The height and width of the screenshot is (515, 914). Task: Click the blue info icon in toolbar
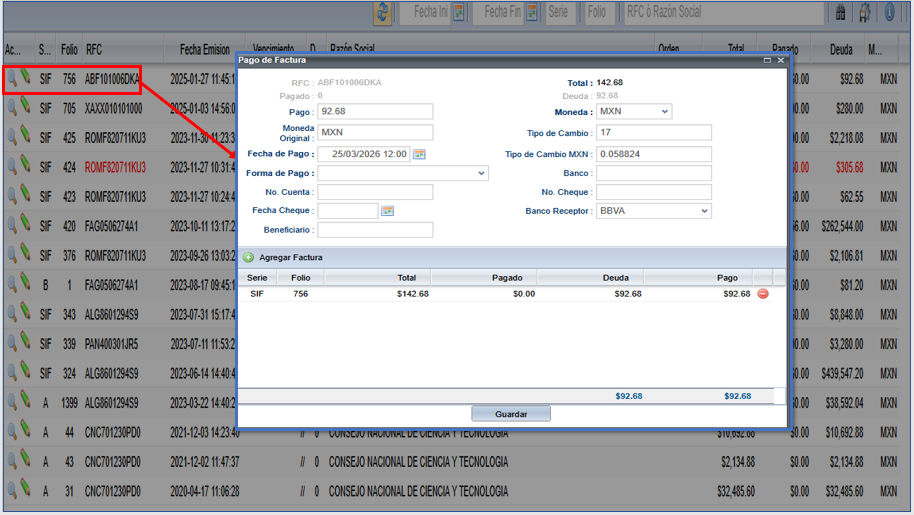click(890, 12)
